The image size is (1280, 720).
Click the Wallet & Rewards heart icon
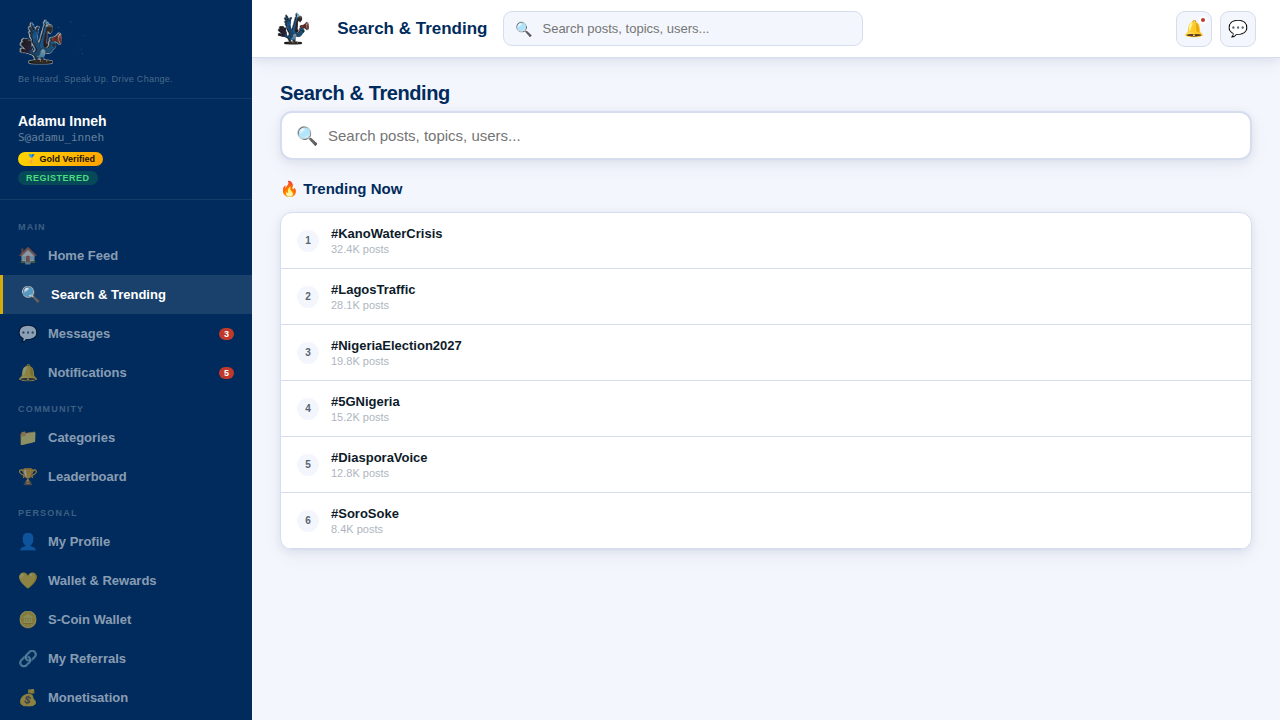click(28, 581)
